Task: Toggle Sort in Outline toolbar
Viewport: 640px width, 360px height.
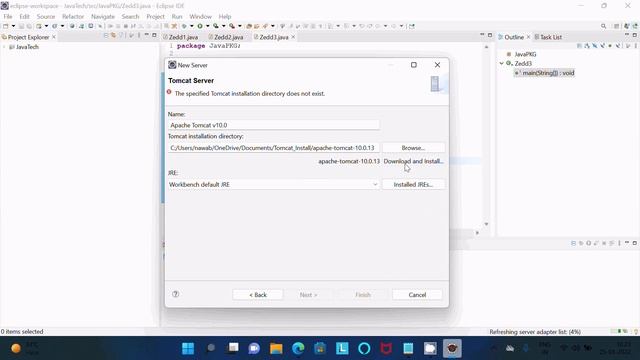Action: pos(587,46)
